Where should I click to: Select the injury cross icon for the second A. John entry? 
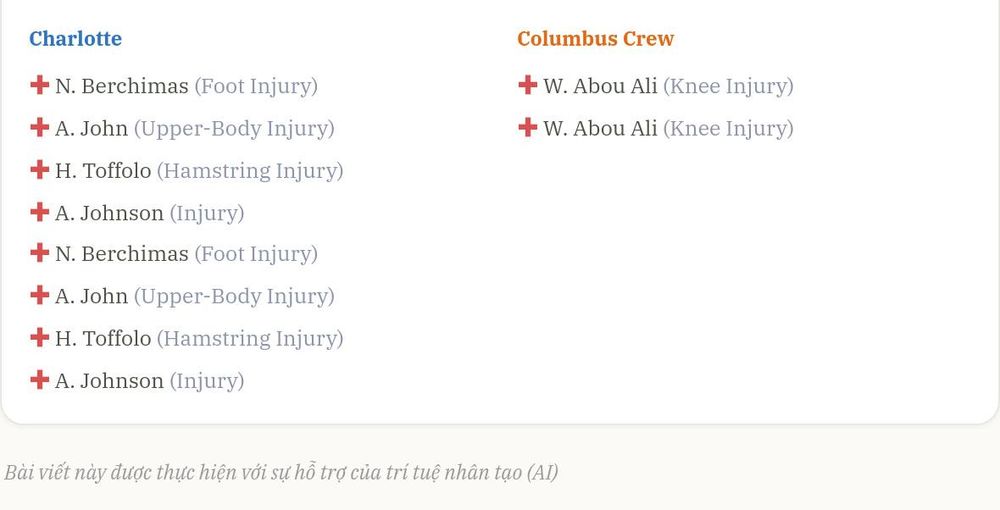(x=40, y=295)
